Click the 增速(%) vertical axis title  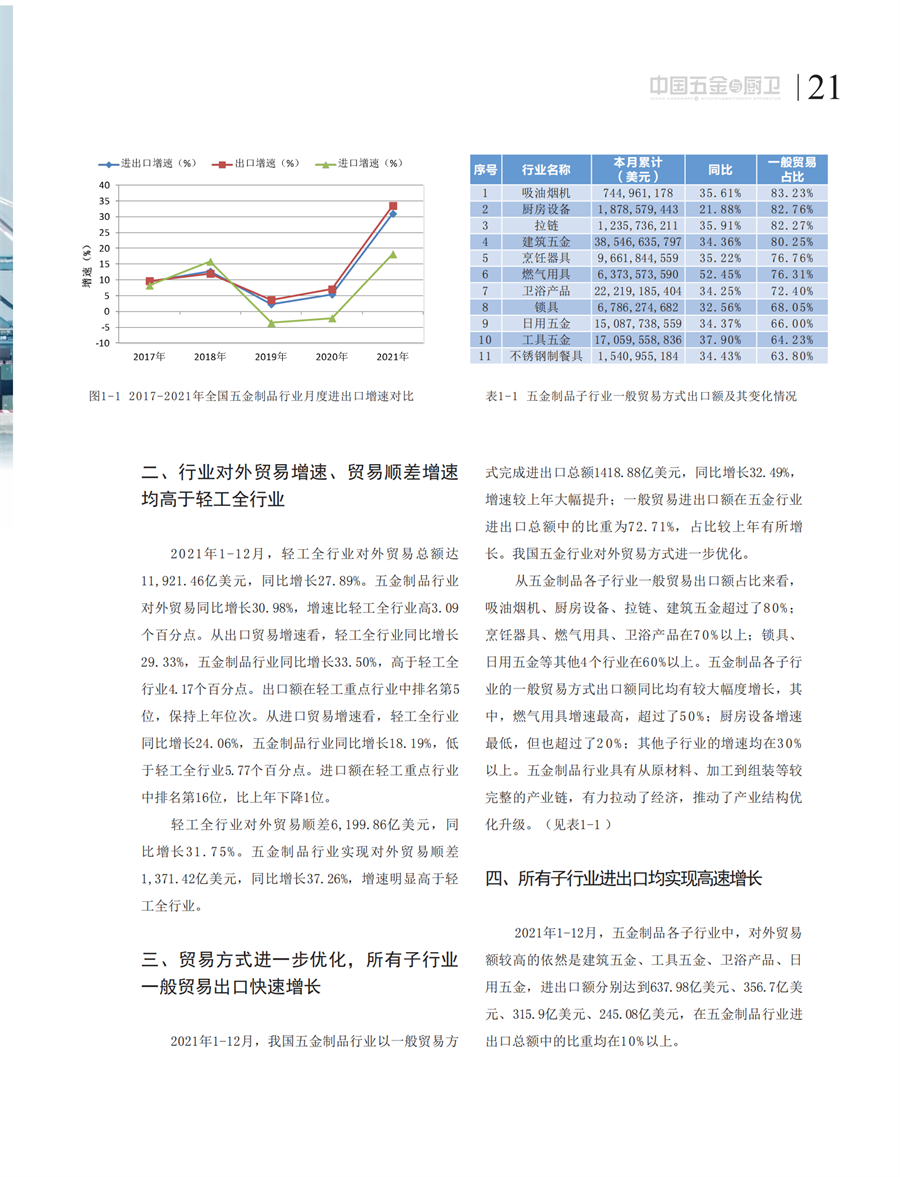click(x=86, y=266)
